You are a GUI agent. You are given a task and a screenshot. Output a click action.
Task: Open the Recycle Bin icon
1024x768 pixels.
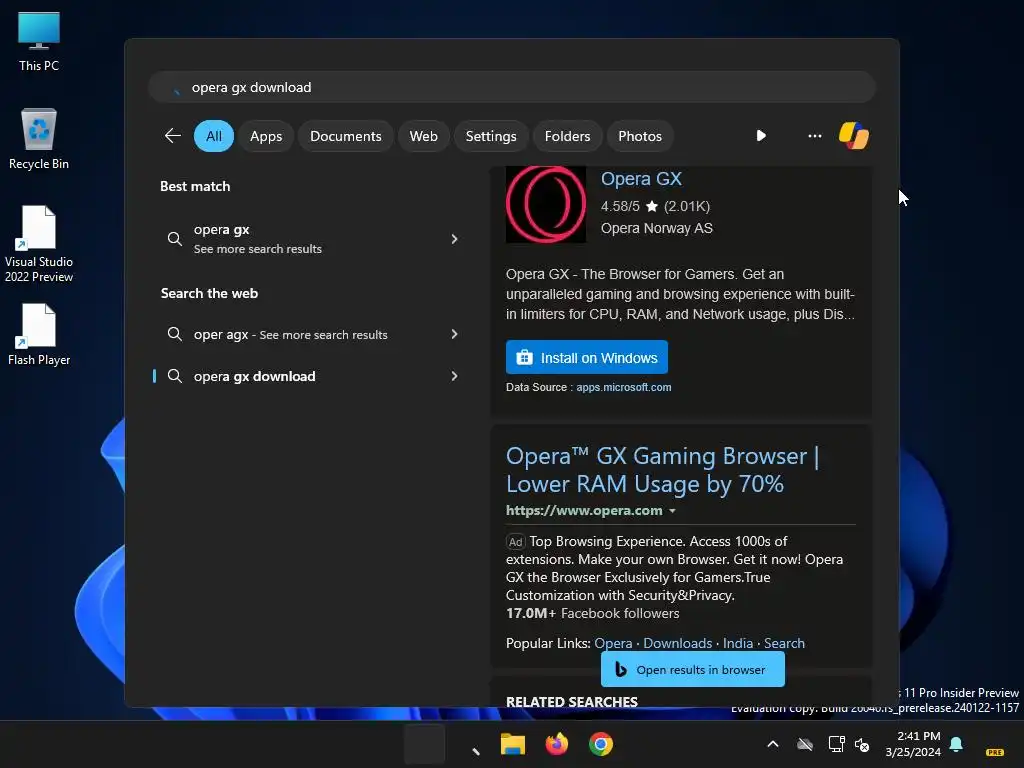pyautogui.click(x=39, y=139)
